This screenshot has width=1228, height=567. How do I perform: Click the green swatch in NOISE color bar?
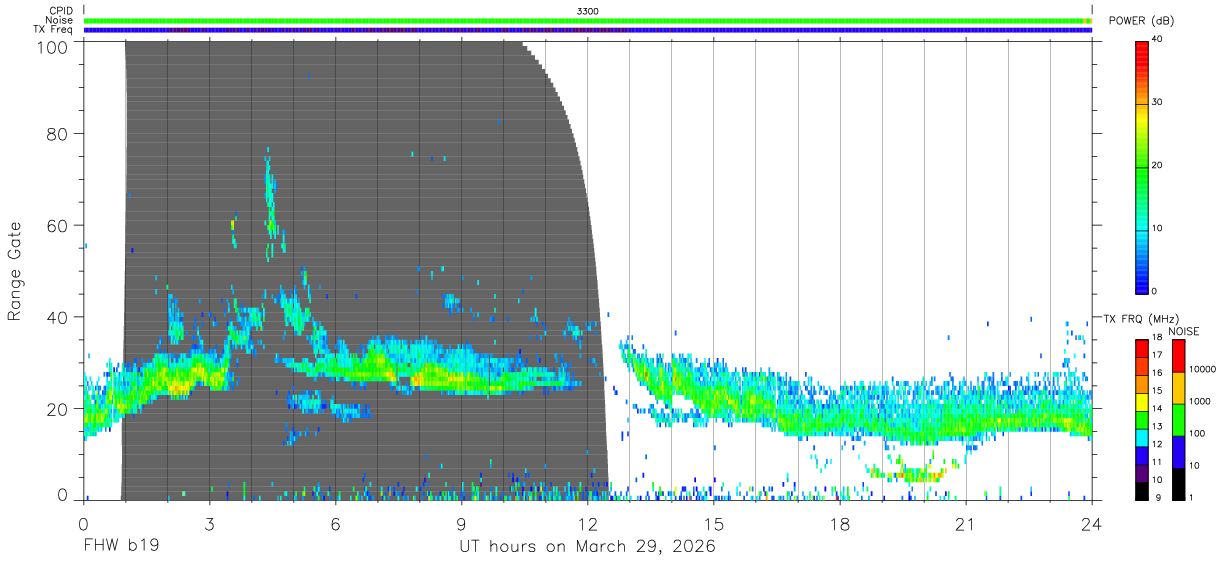(x=1179, y=419)
